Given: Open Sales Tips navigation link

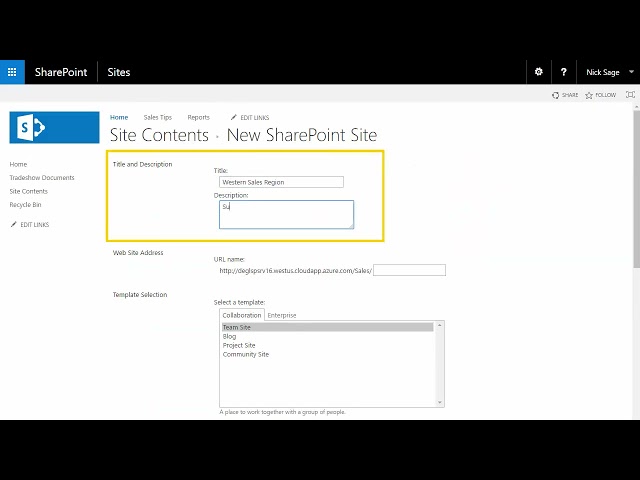Looking at the screenshot, I should coord(158,118).
